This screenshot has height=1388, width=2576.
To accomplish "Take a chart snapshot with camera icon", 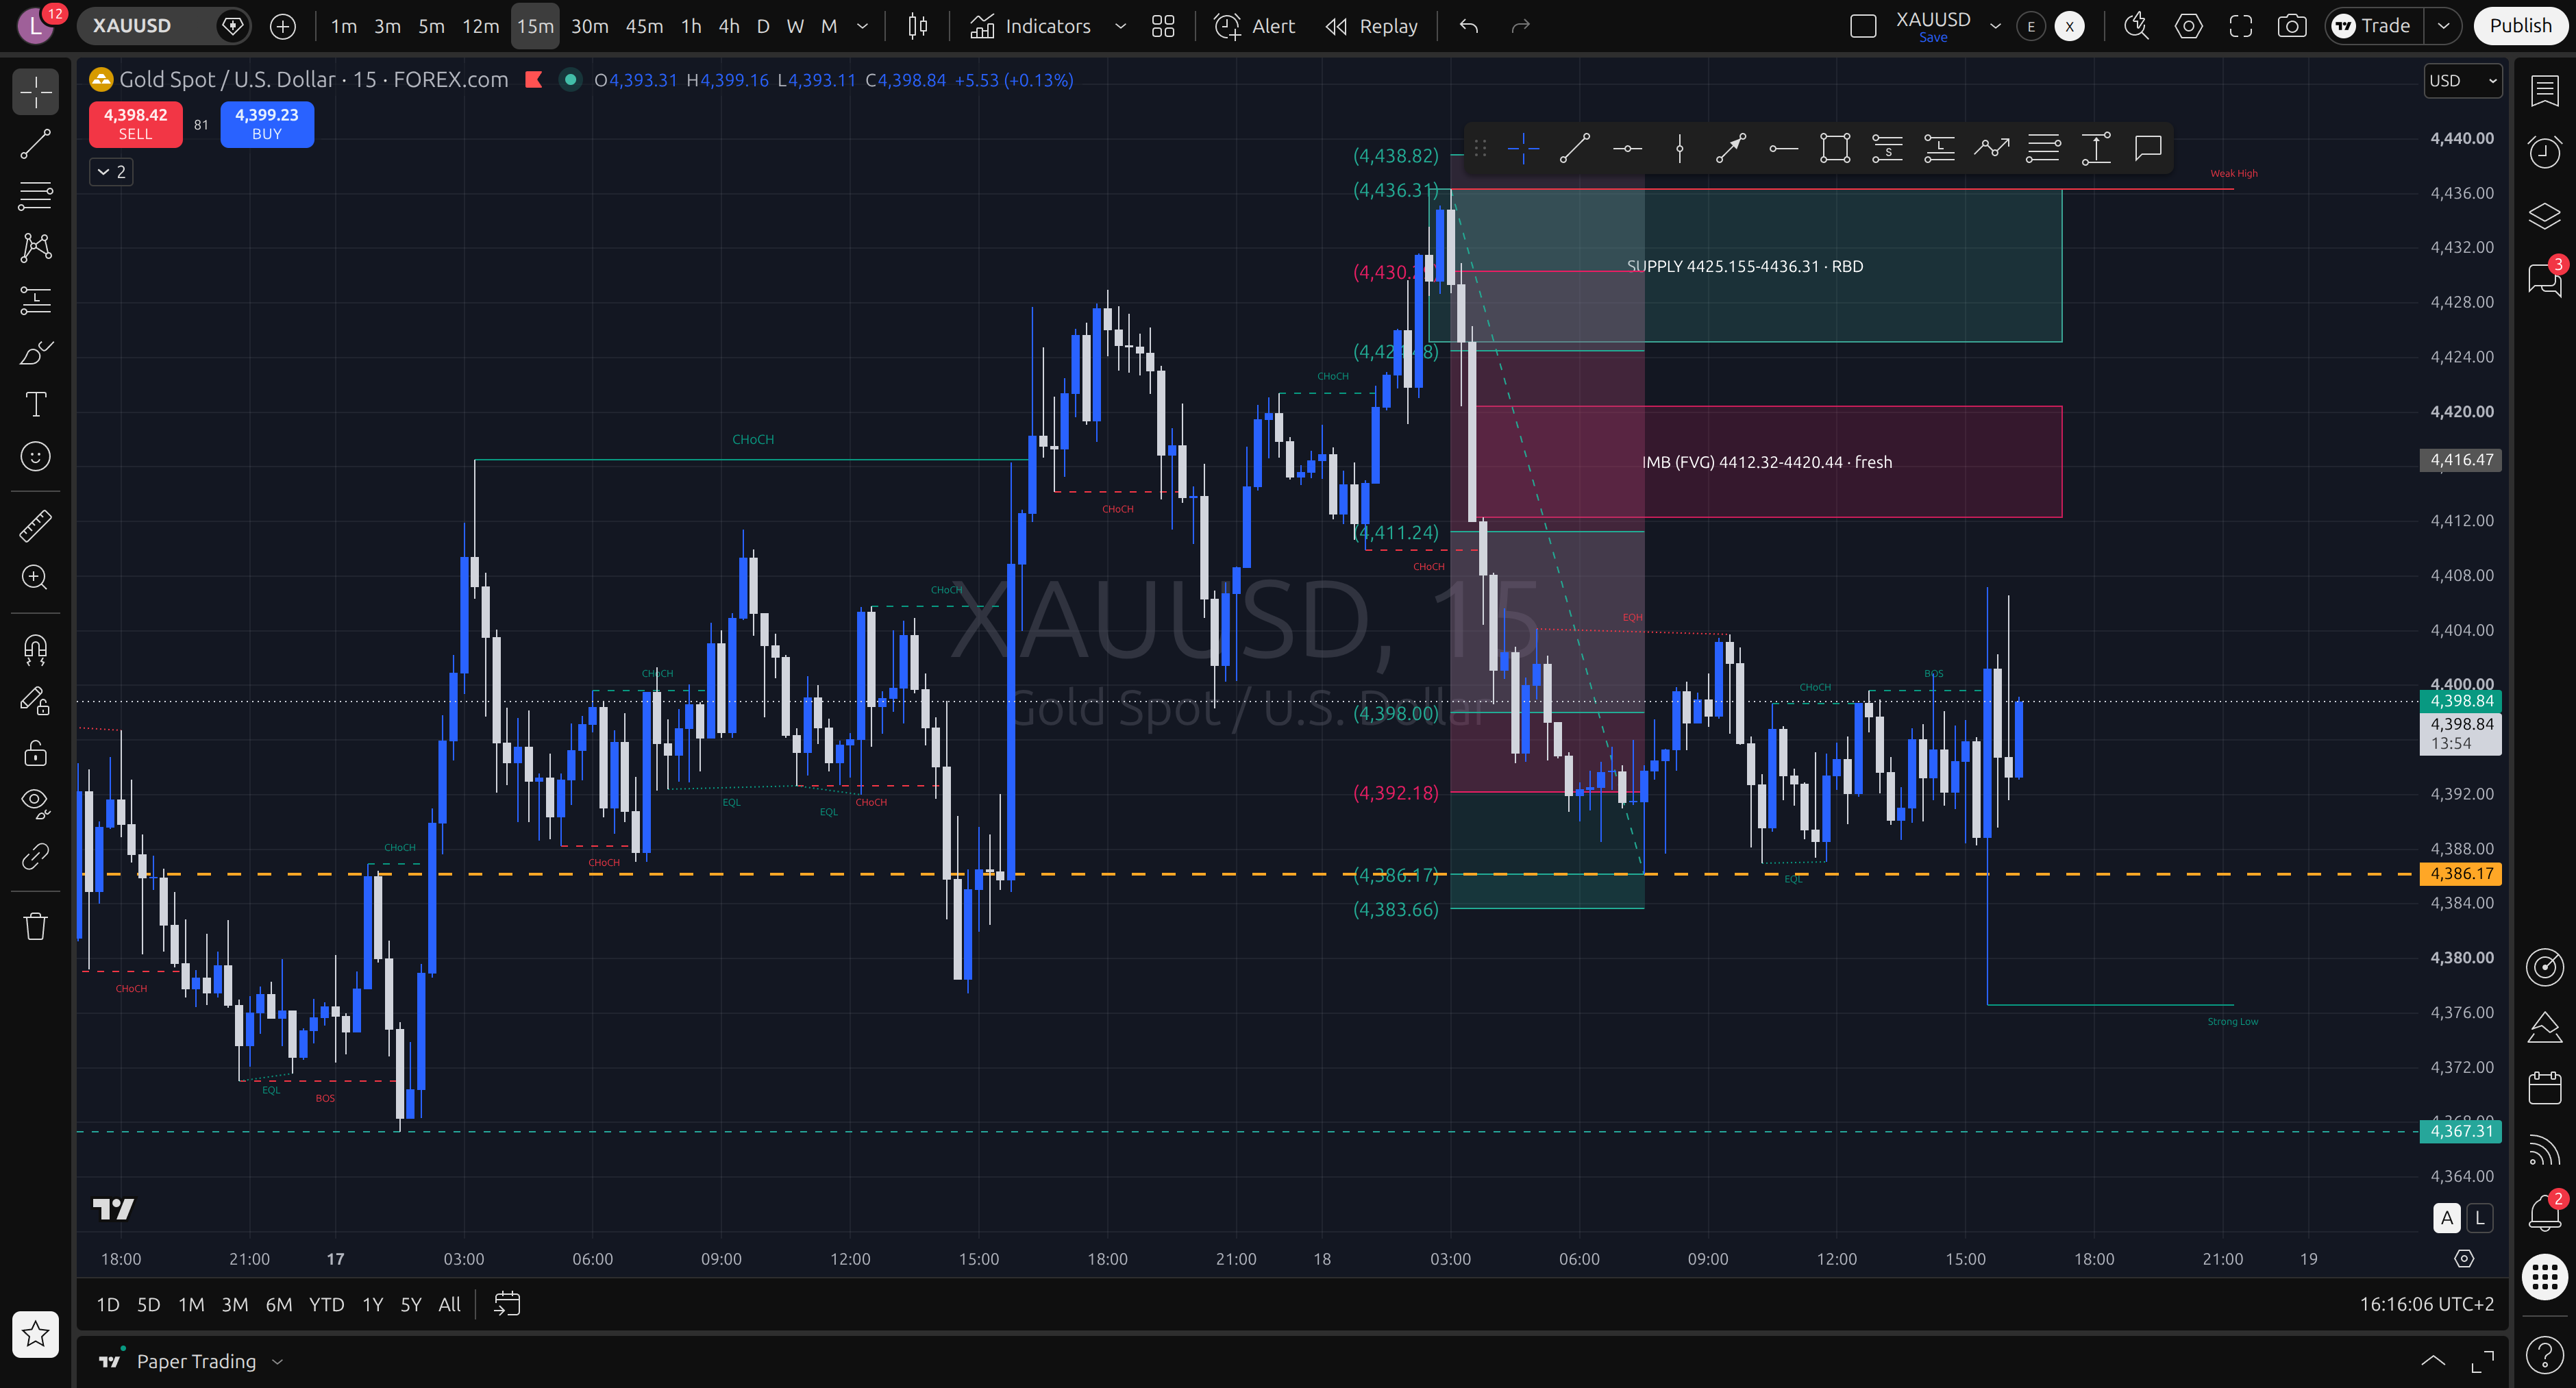I will point(2291,26).
